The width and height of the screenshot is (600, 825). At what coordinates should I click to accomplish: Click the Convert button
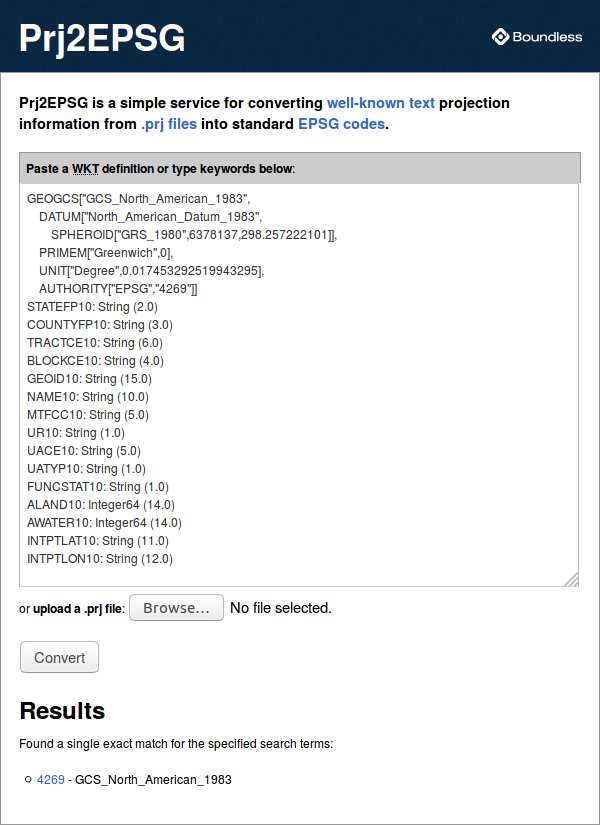click(59, 657)
